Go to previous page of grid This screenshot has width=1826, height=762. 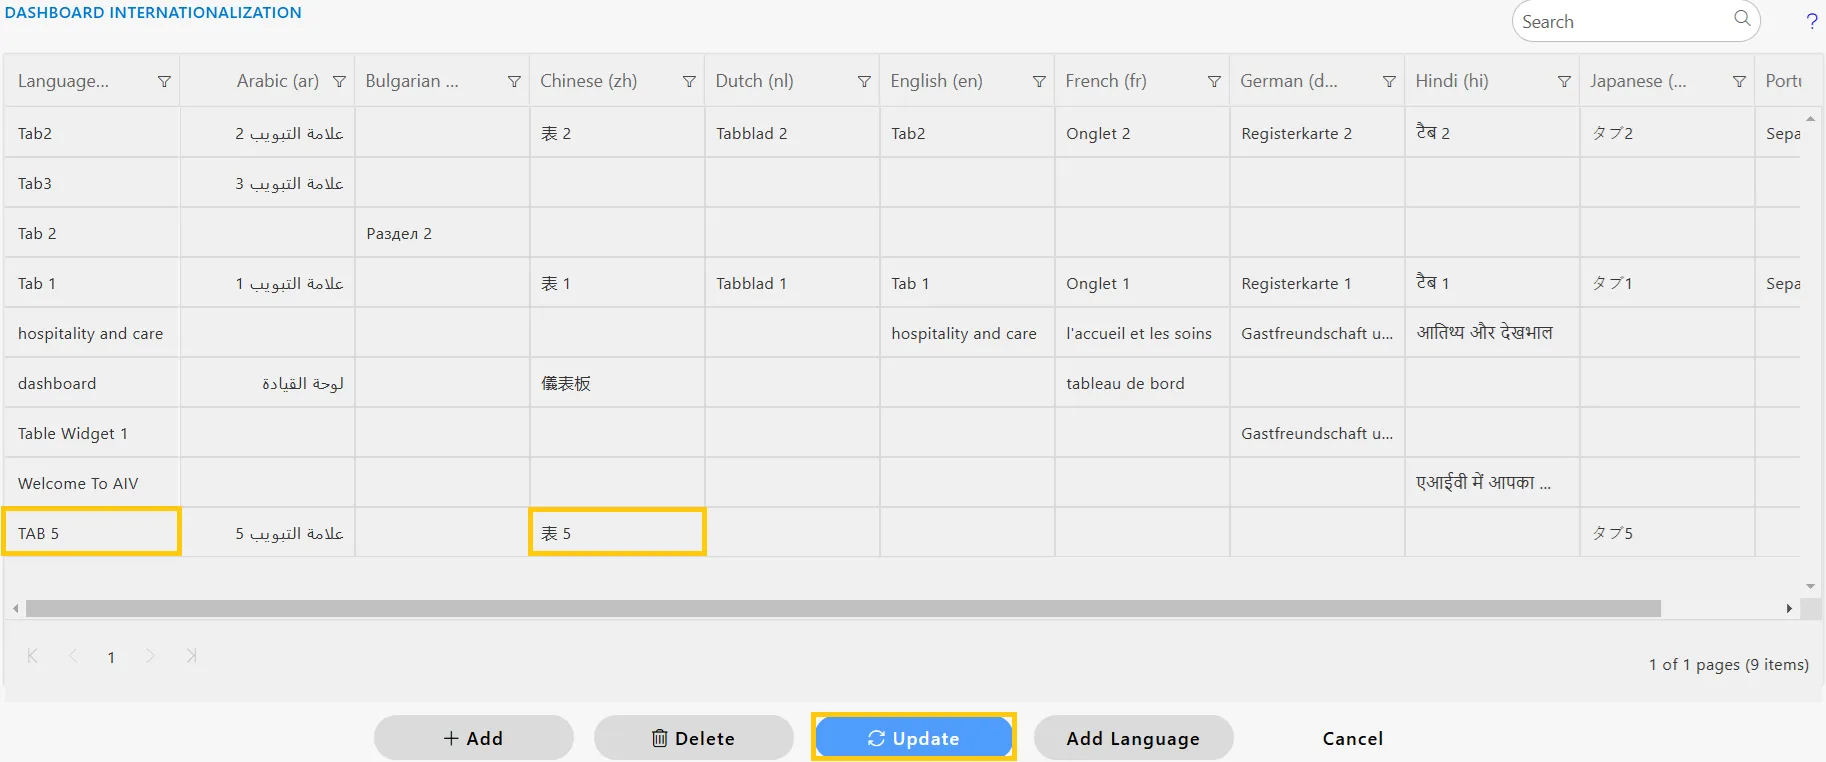click(73, 656)
